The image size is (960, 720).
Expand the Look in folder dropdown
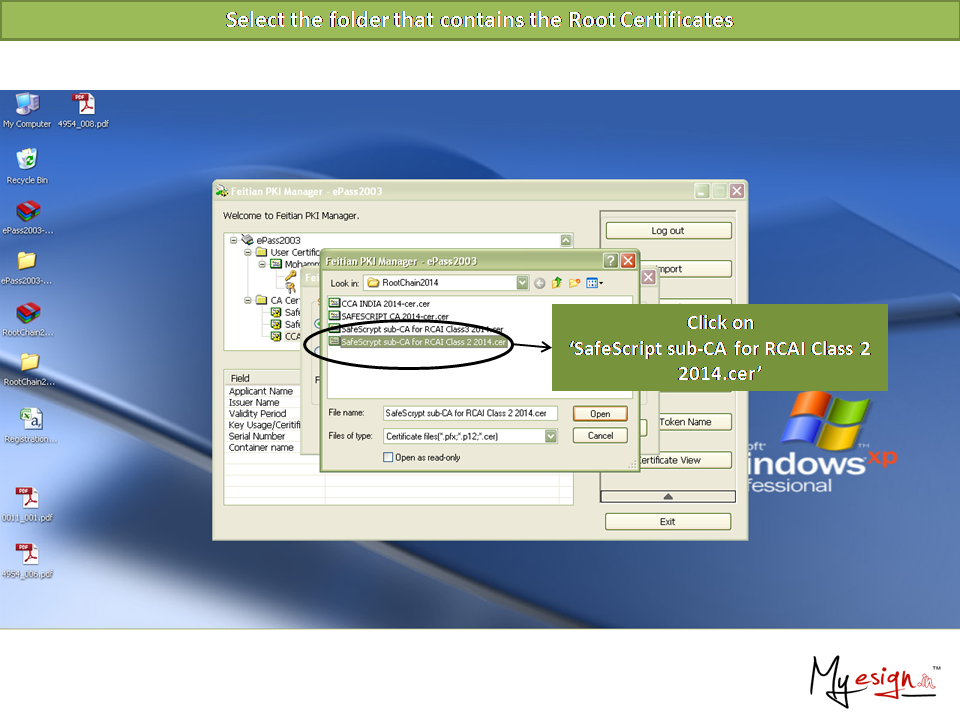[522, 283]
